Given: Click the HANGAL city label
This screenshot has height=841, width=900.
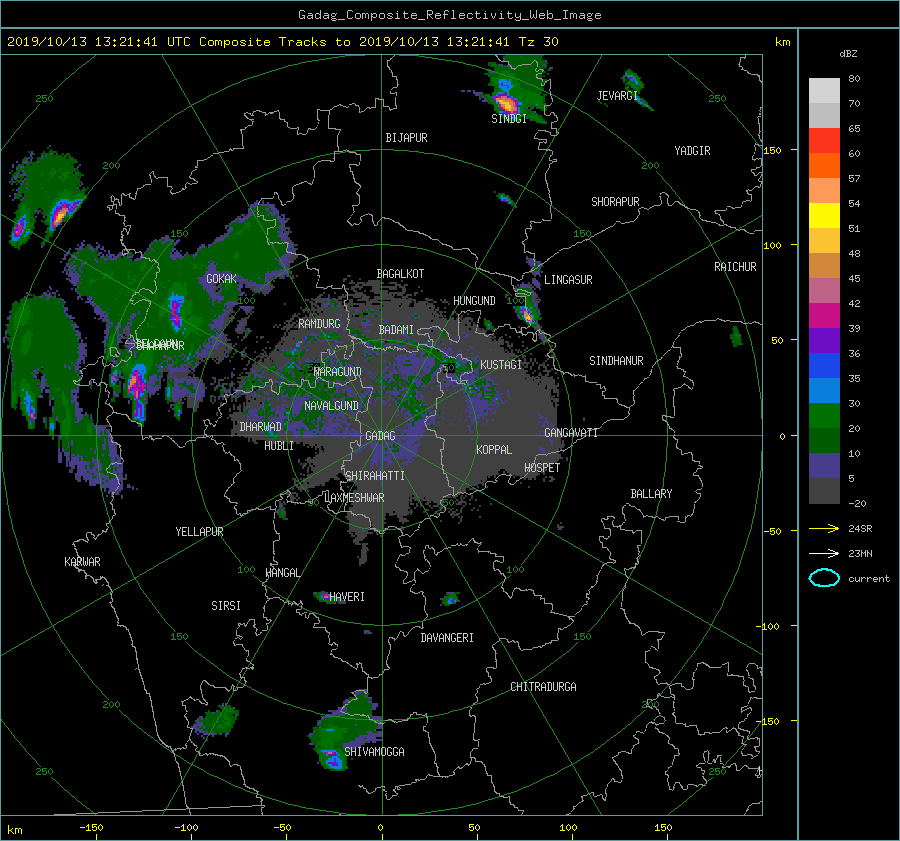Looking at the screenshot, I should 283,573.
